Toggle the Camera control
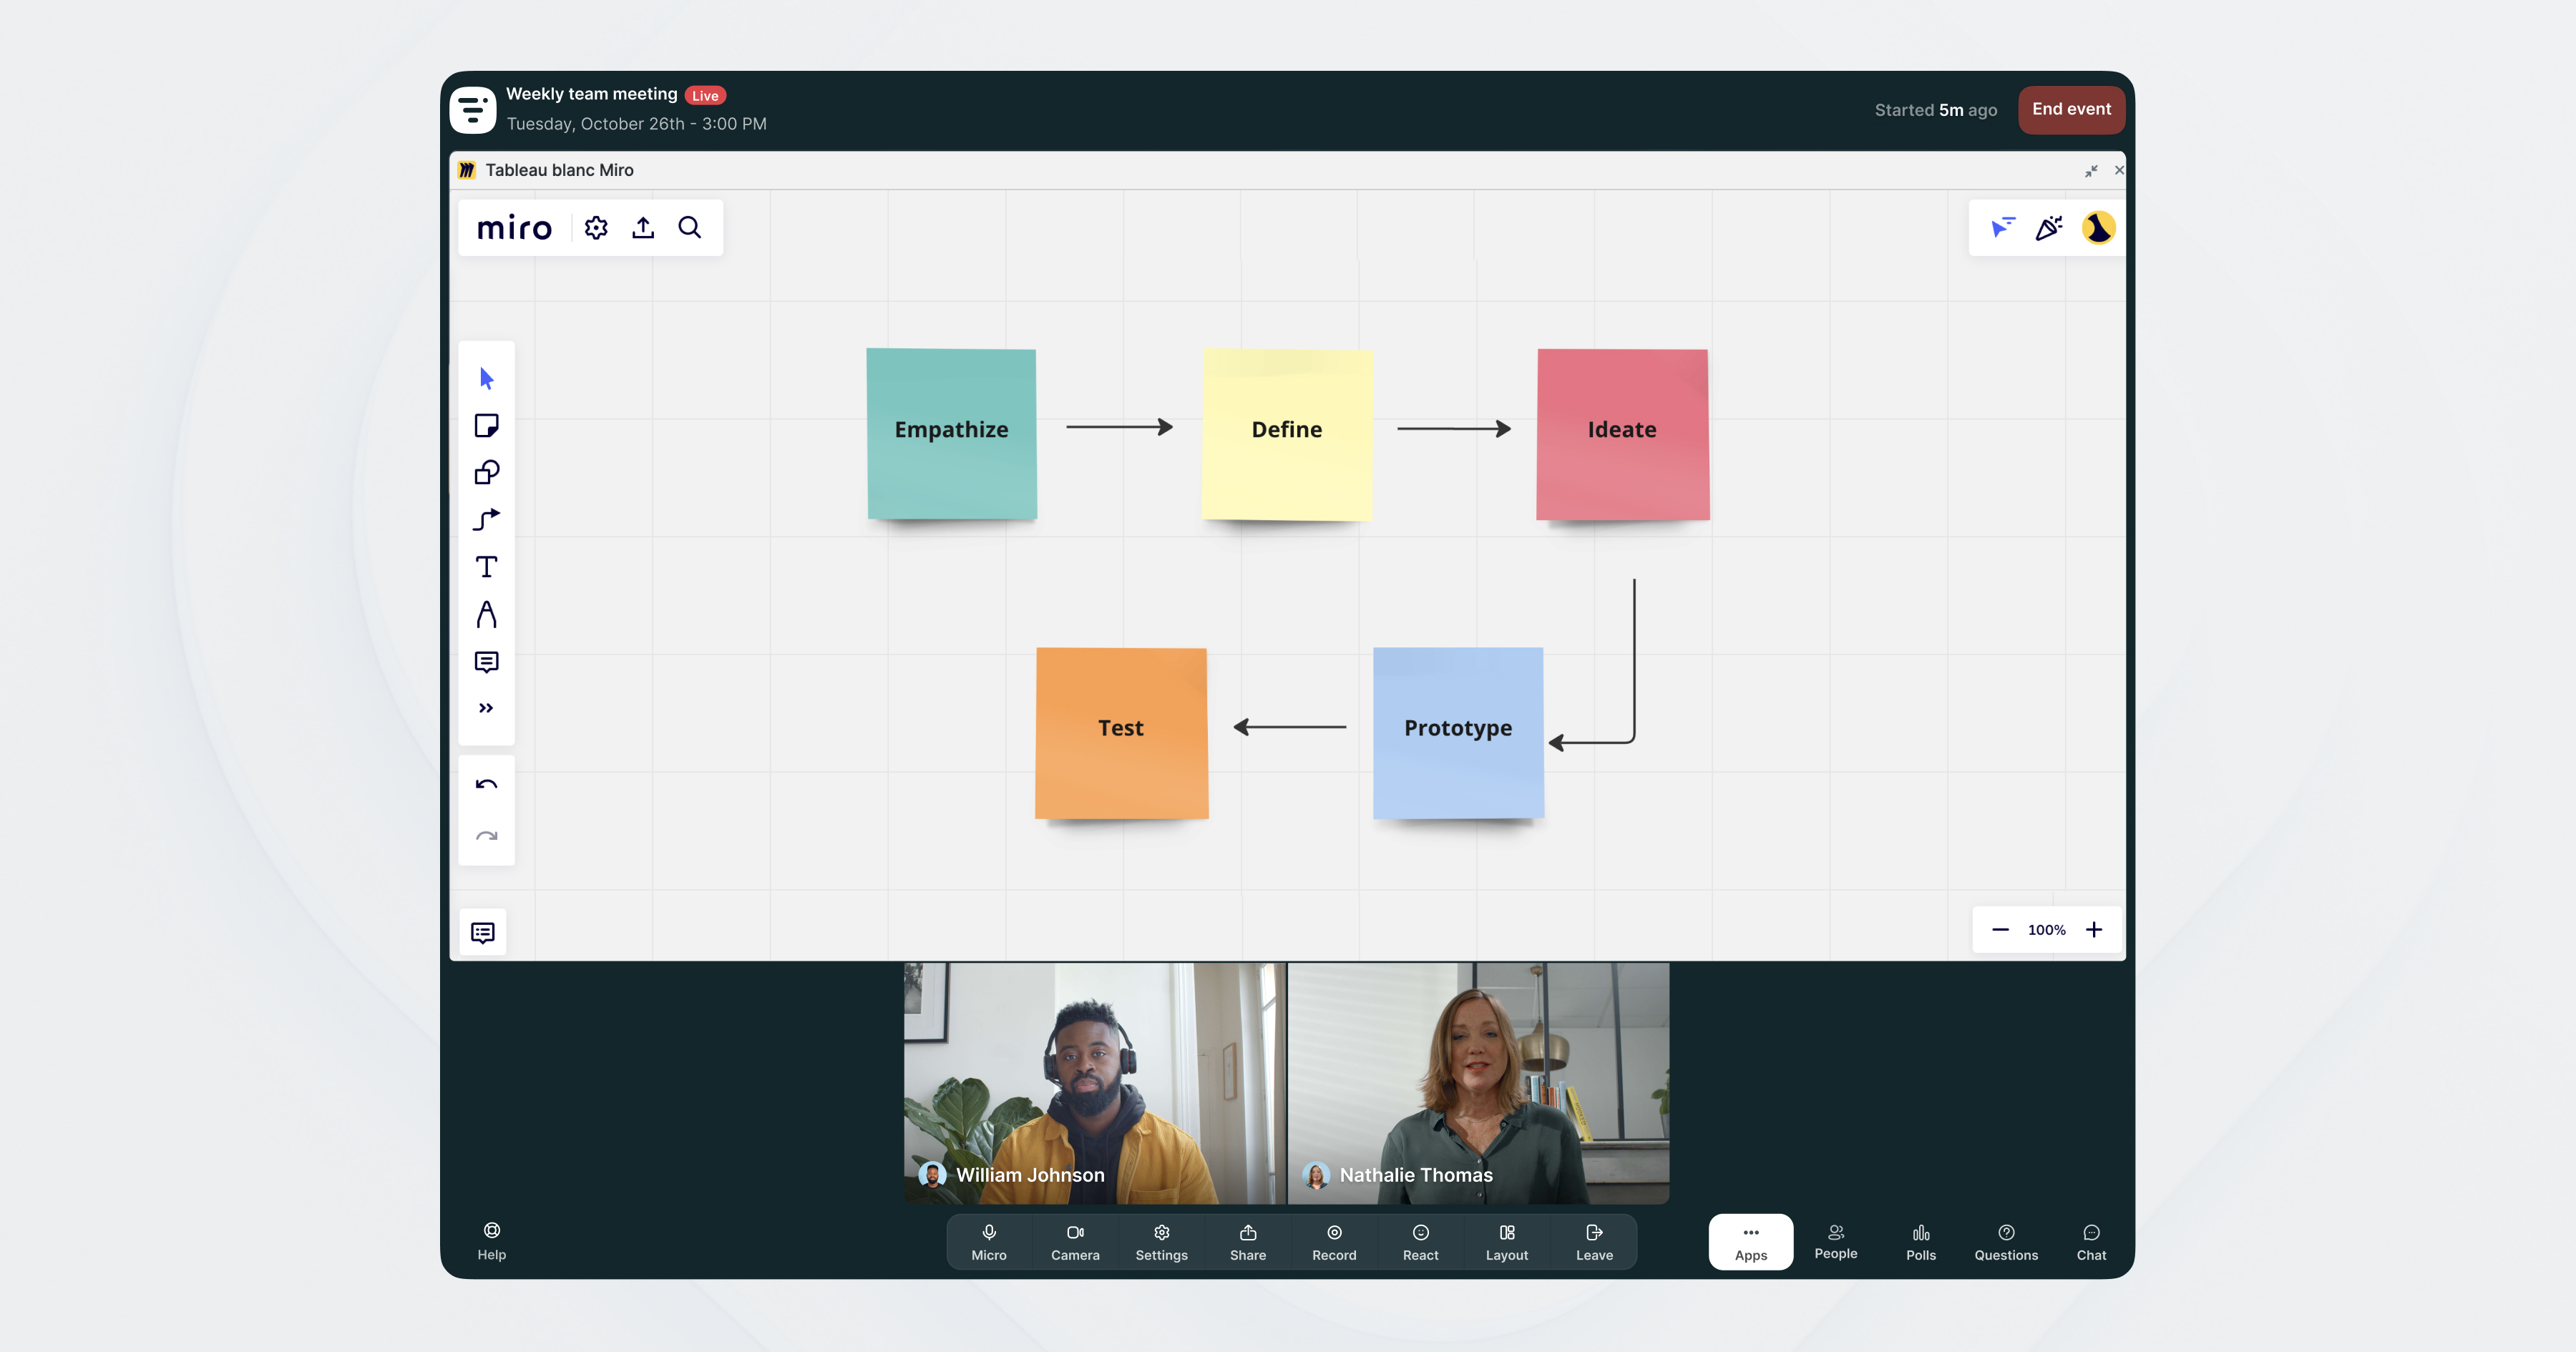The width and height of the screenshot is (2576, 1352). point(1075,1242)
